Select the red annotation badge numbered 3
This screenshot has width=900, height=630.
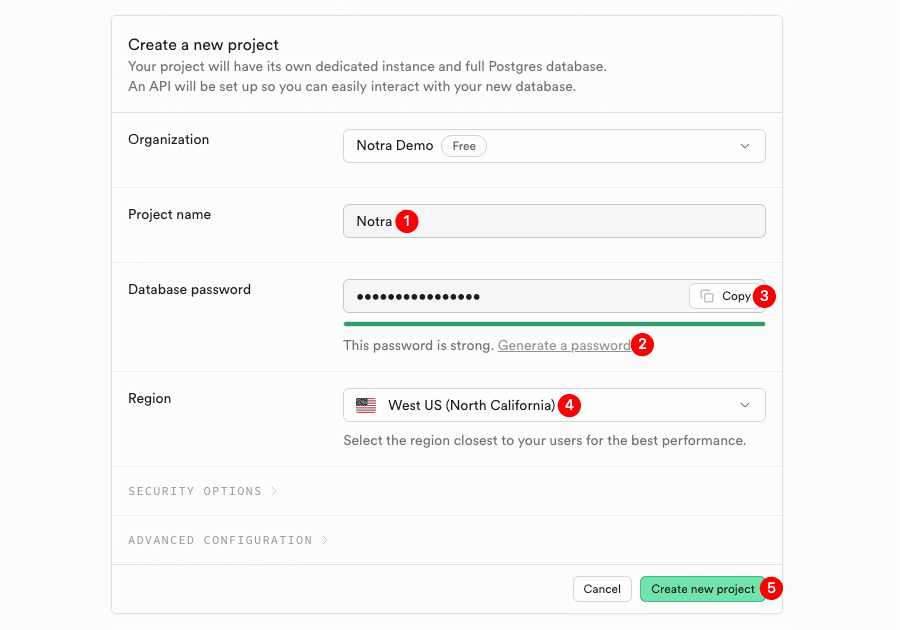(764, 296)
